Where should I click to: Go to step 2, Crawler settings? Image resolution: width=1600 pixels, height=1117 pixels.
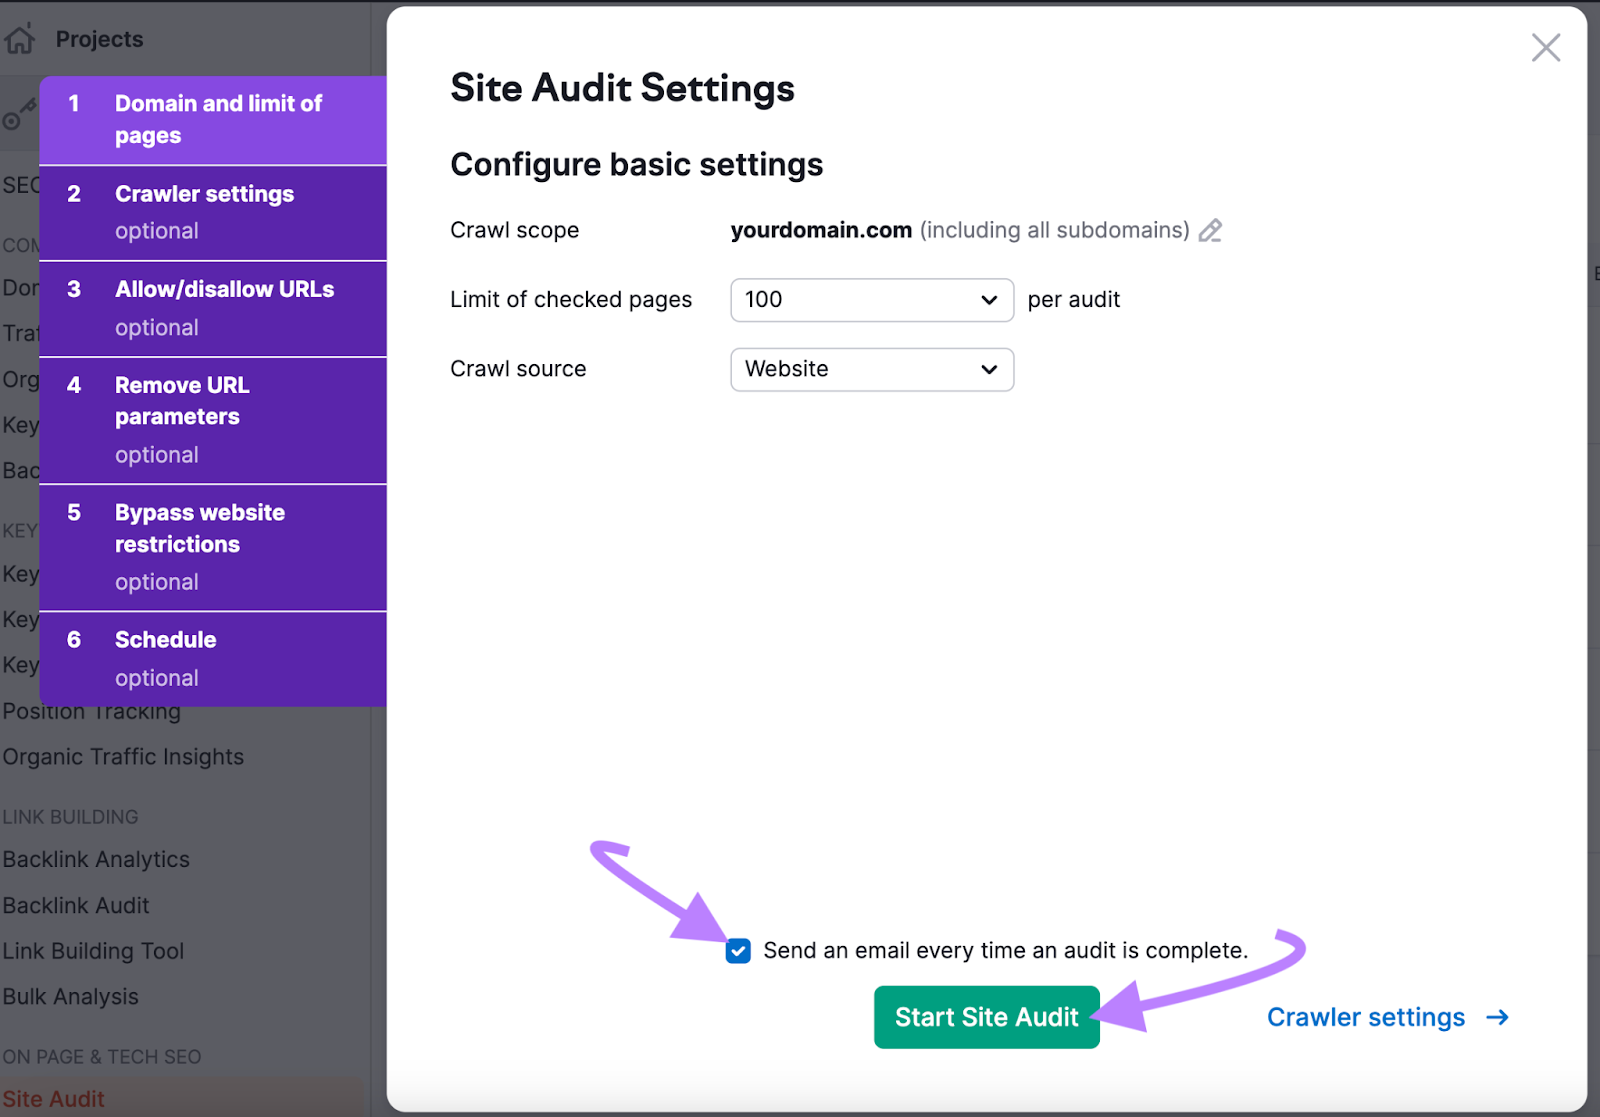click(x=213, y=212)
